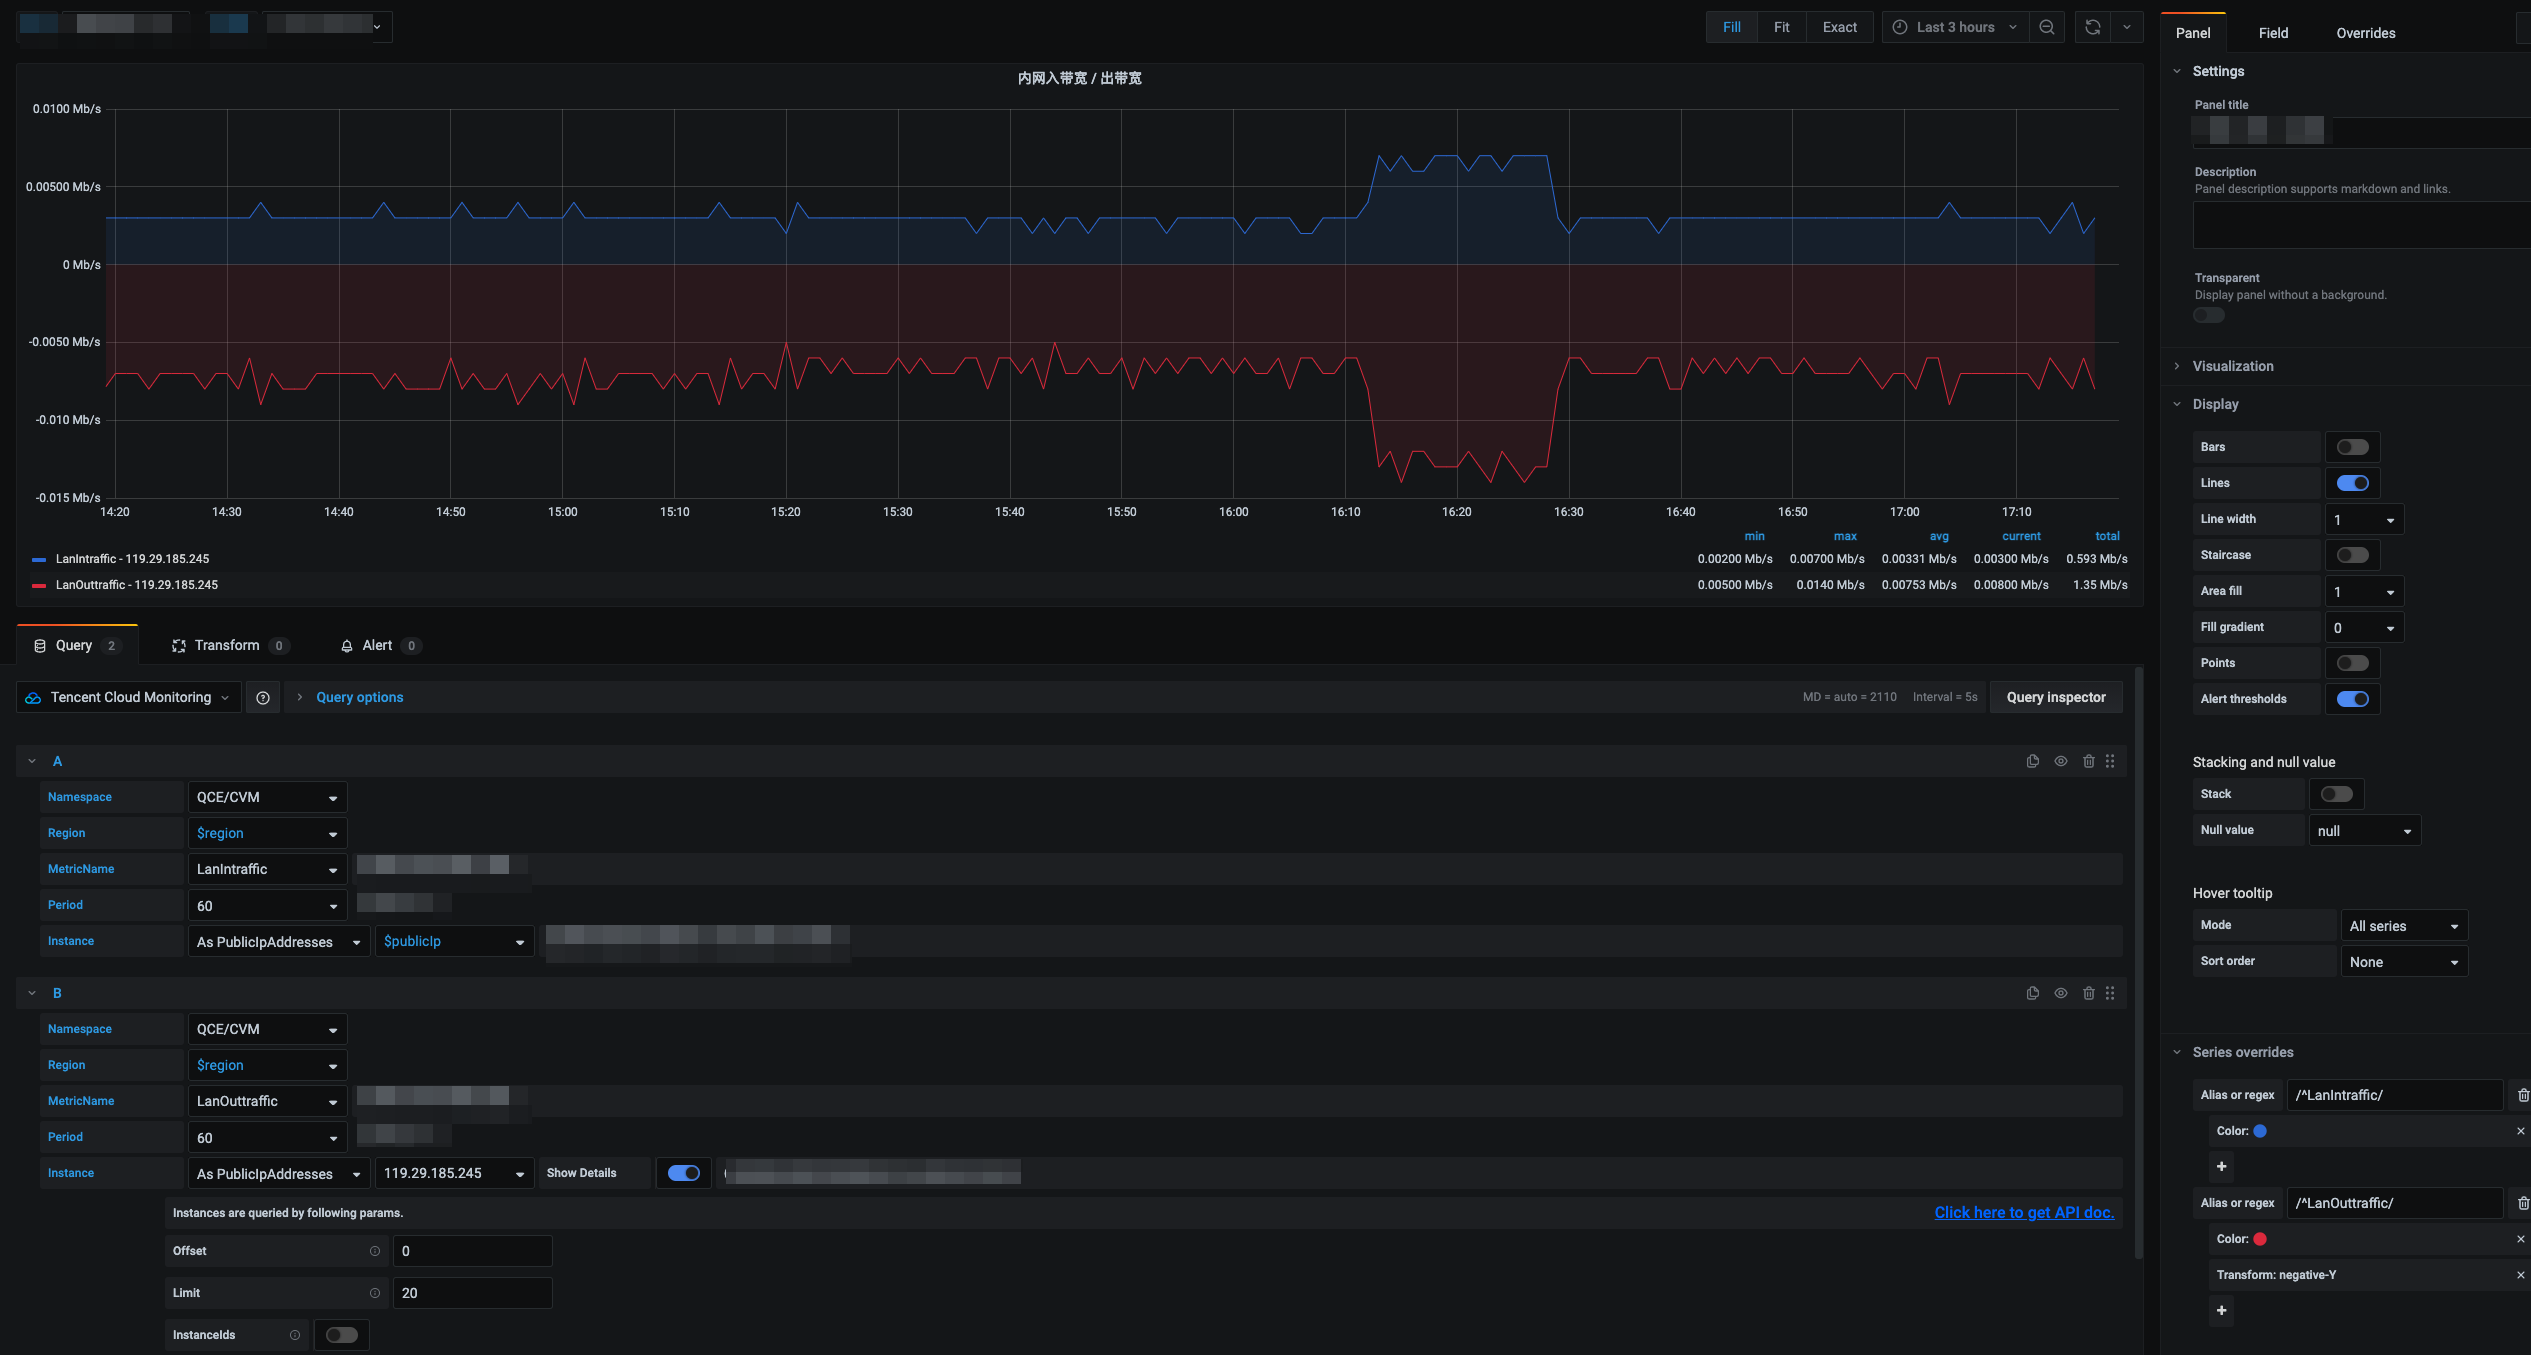Open the Query inspector
The image size is (2531, 1355).
point(2055,697)
